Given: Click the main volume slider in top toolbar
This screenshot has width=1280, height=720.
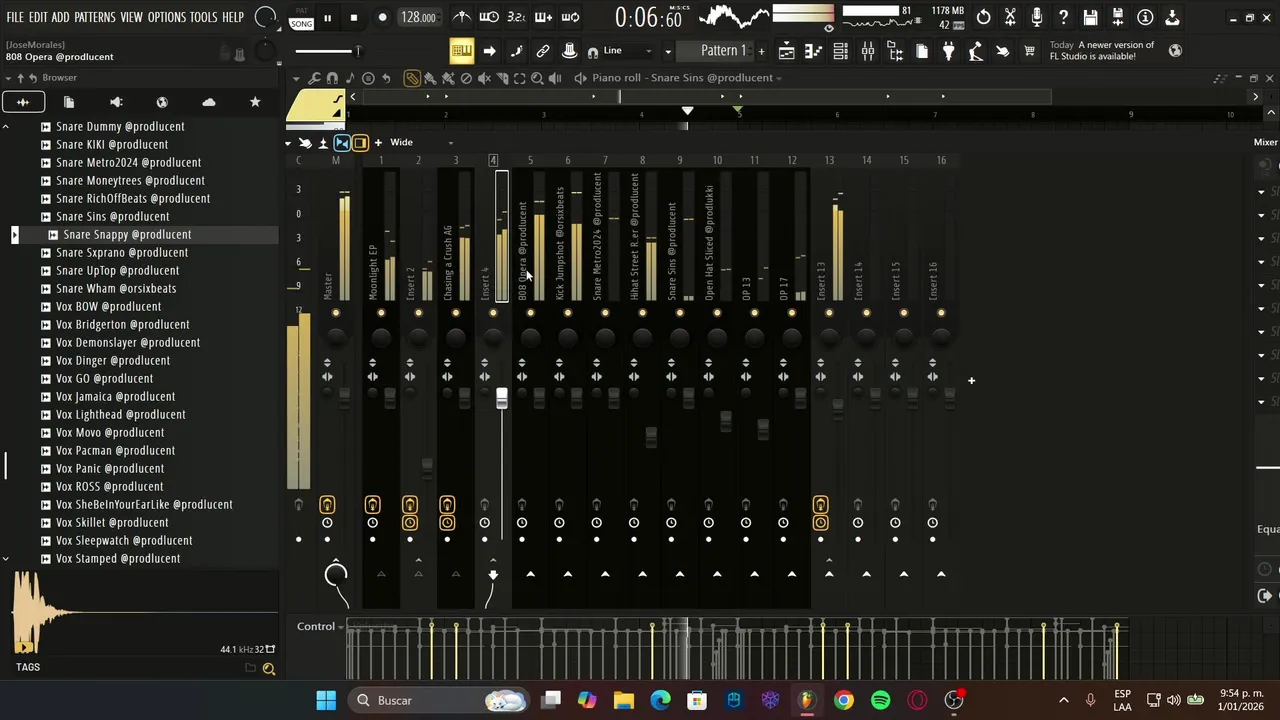Looking at the screenshot, I should 328,51.
